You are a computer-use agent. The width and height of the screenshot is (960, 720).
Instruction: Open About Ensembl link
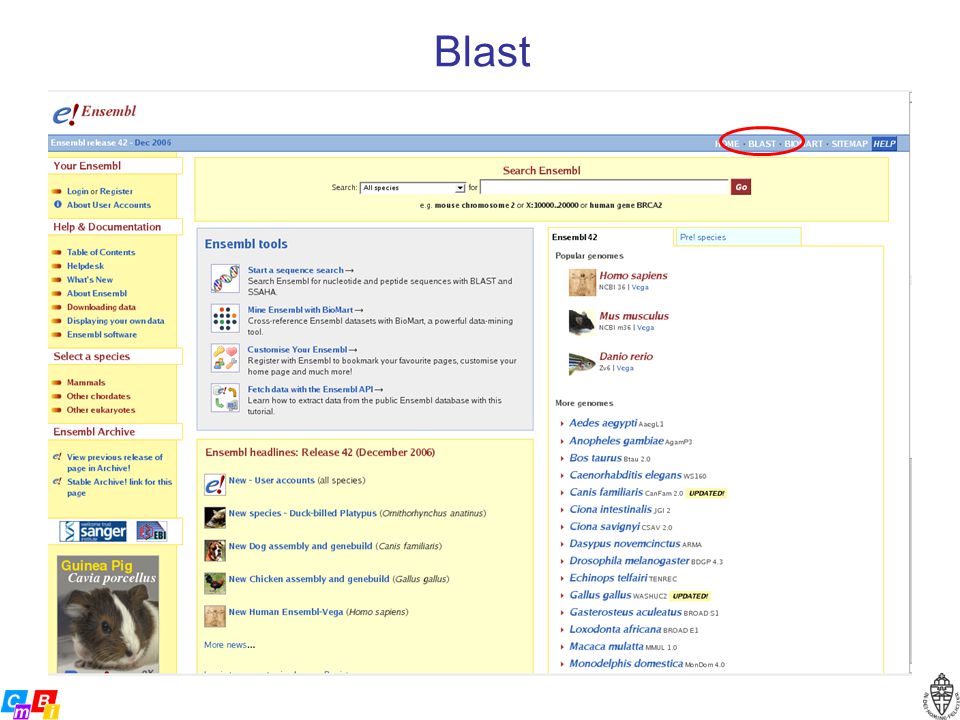point(97,293)
